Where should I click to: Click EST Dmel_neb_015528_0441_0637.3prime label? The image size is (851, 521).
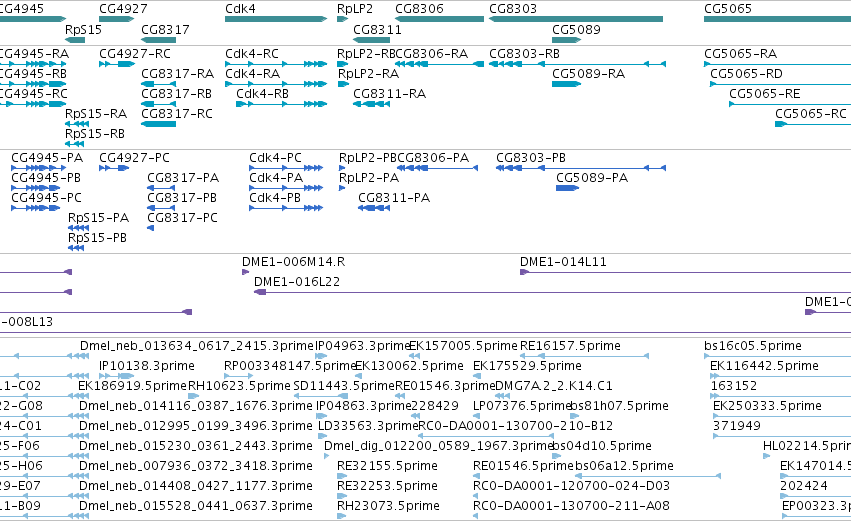196,506
